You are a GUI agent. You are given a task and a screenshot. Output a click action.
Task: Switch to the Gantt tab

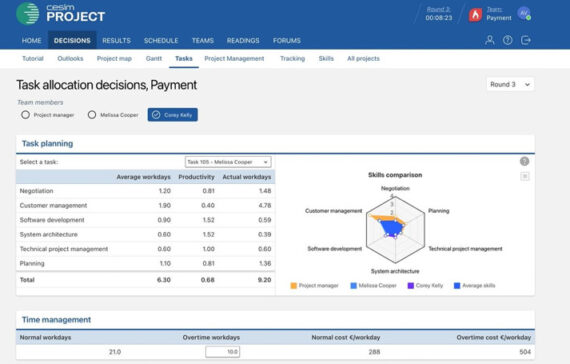pyautogui.click(x=154, y=59)
